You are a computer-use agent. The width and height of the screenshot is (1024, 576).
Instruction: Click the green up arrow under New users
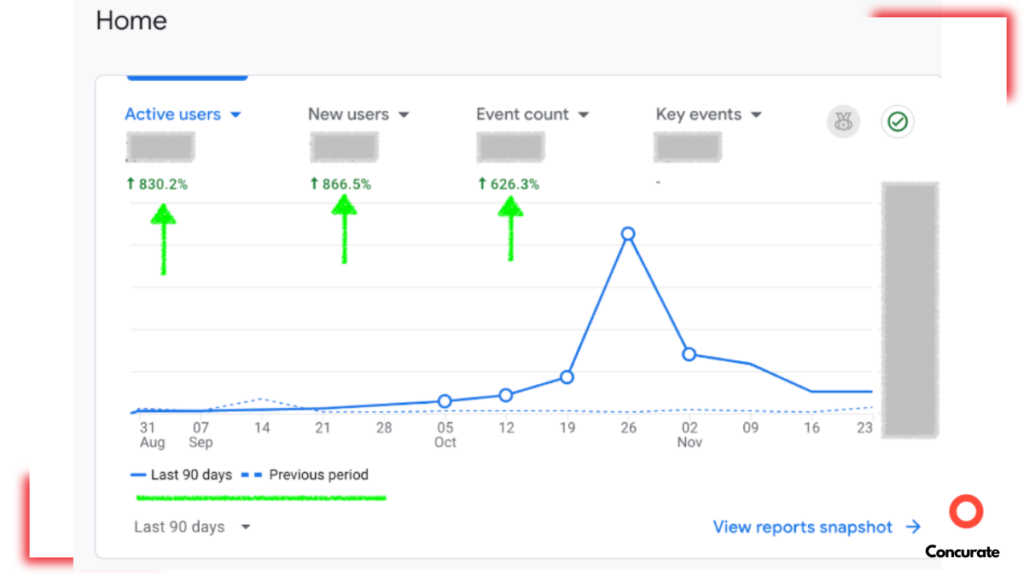pos(344,230)
